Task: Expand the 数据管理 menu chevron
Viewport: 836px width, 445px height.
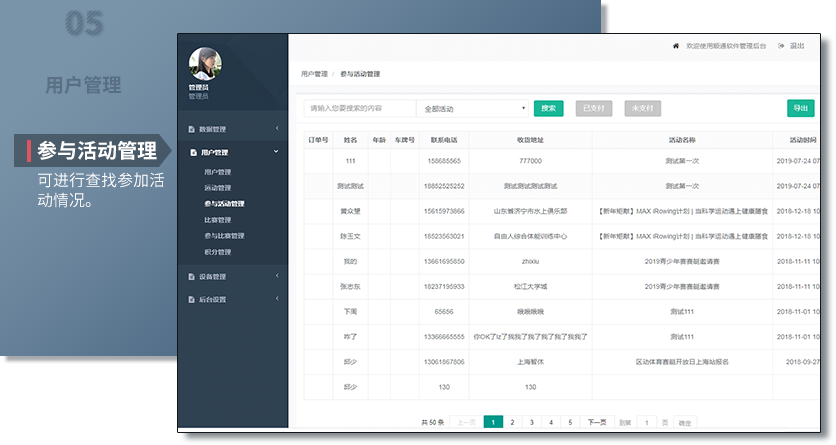Action: coord(277,129)
